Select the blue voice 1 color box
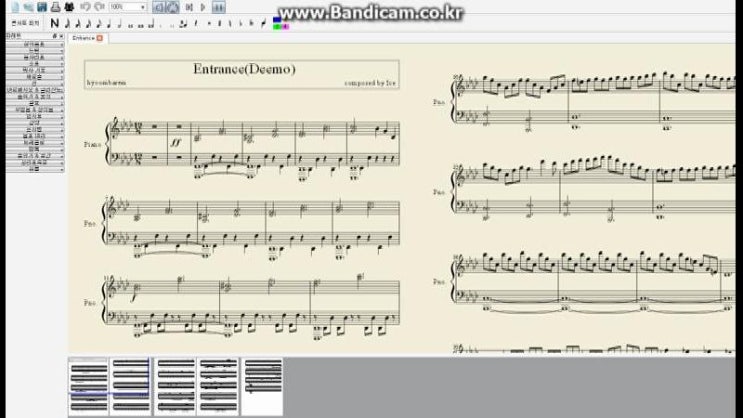Image resolution: width=743 pixels, height=418 pixels. click(277, 19)
